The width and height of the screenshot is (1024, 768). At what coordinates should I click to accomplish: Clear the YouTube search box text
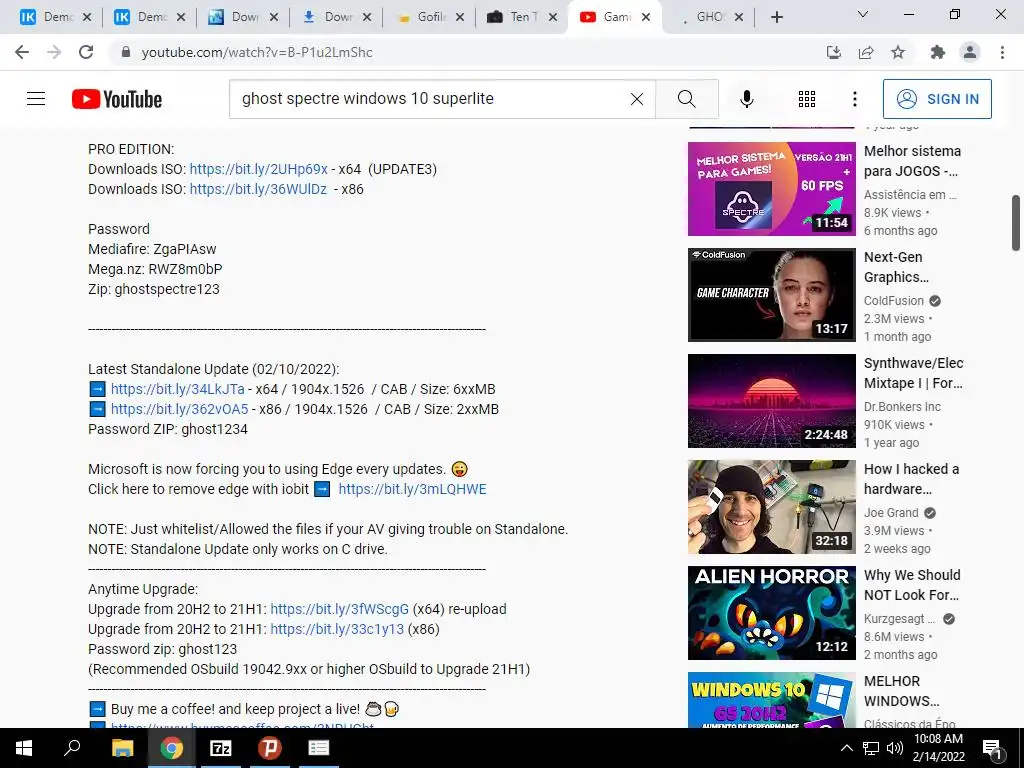coord(637,99)
